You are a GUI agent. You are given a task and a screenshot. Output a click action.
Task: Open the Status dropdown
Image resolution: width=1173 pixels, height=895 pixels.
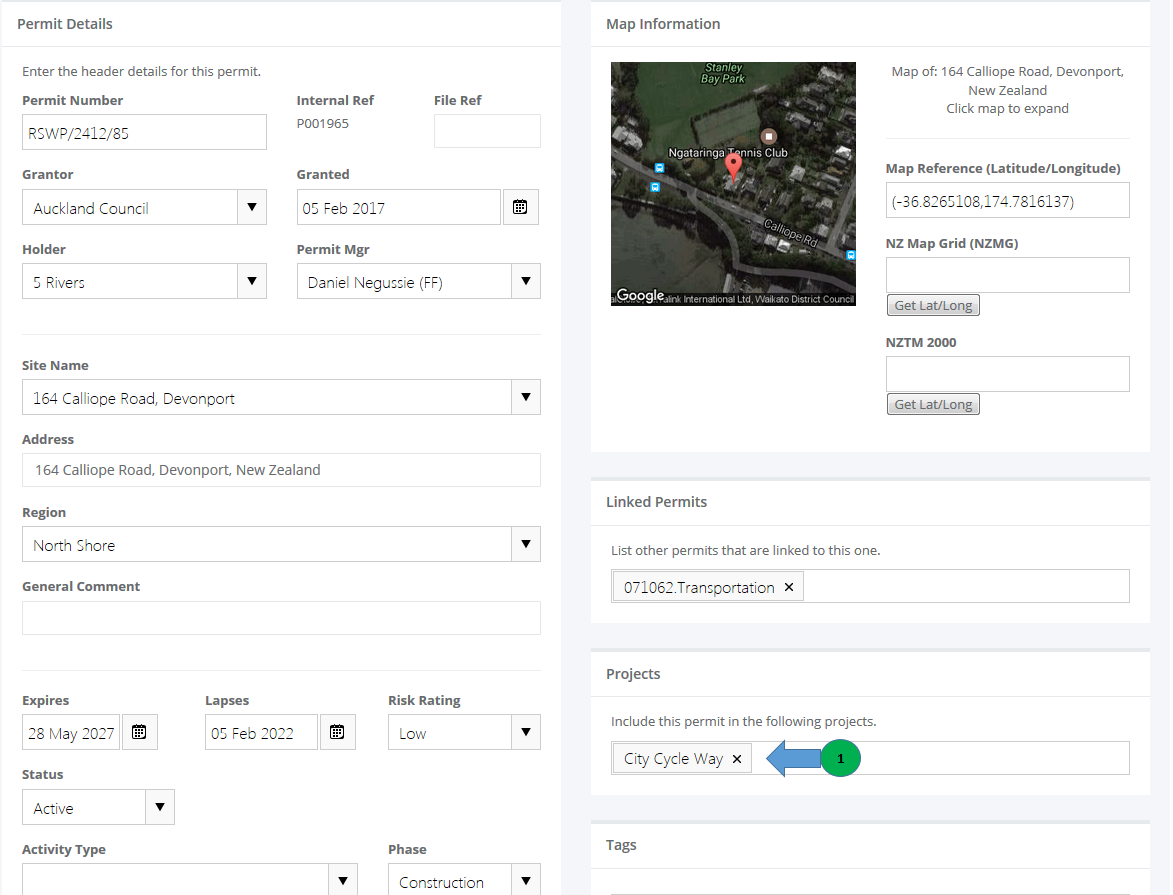coord(159,807)
